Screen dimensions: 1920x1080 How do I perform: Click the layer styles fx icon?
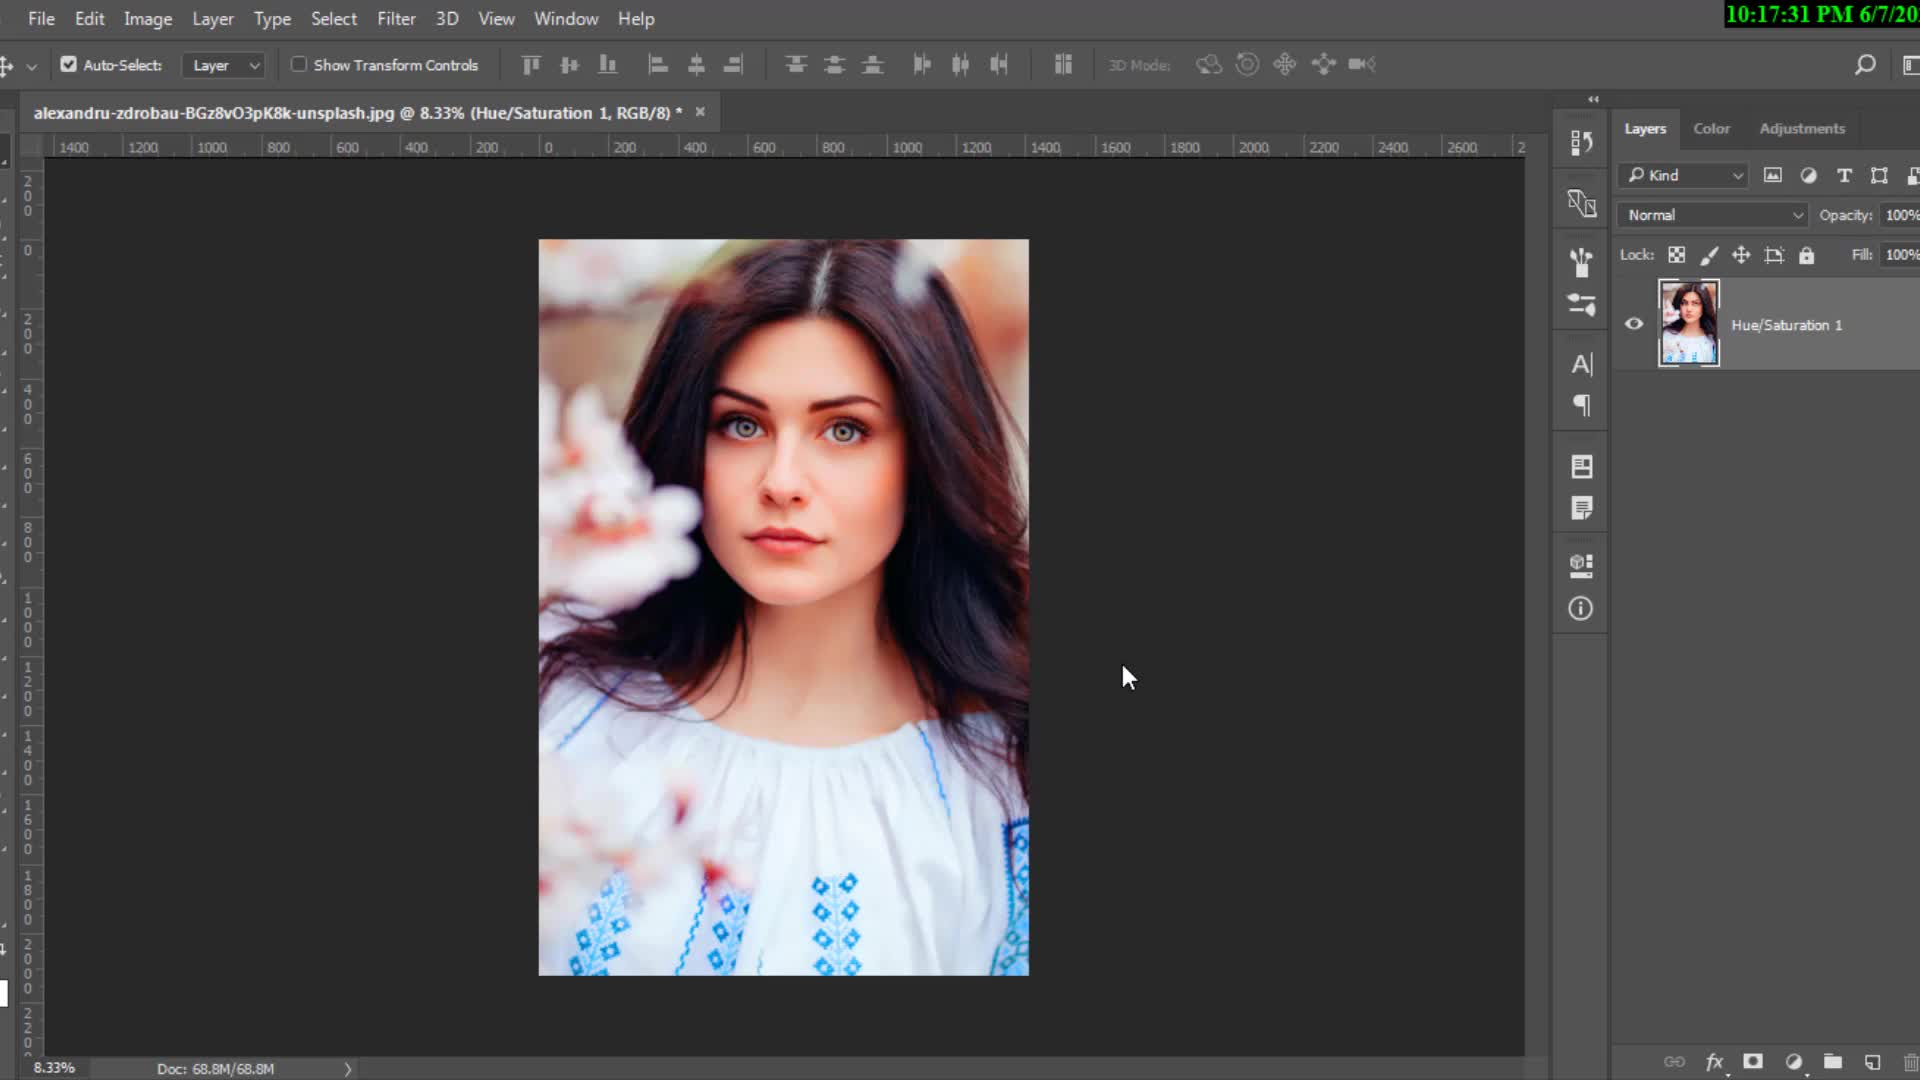click(1714, 1062)
